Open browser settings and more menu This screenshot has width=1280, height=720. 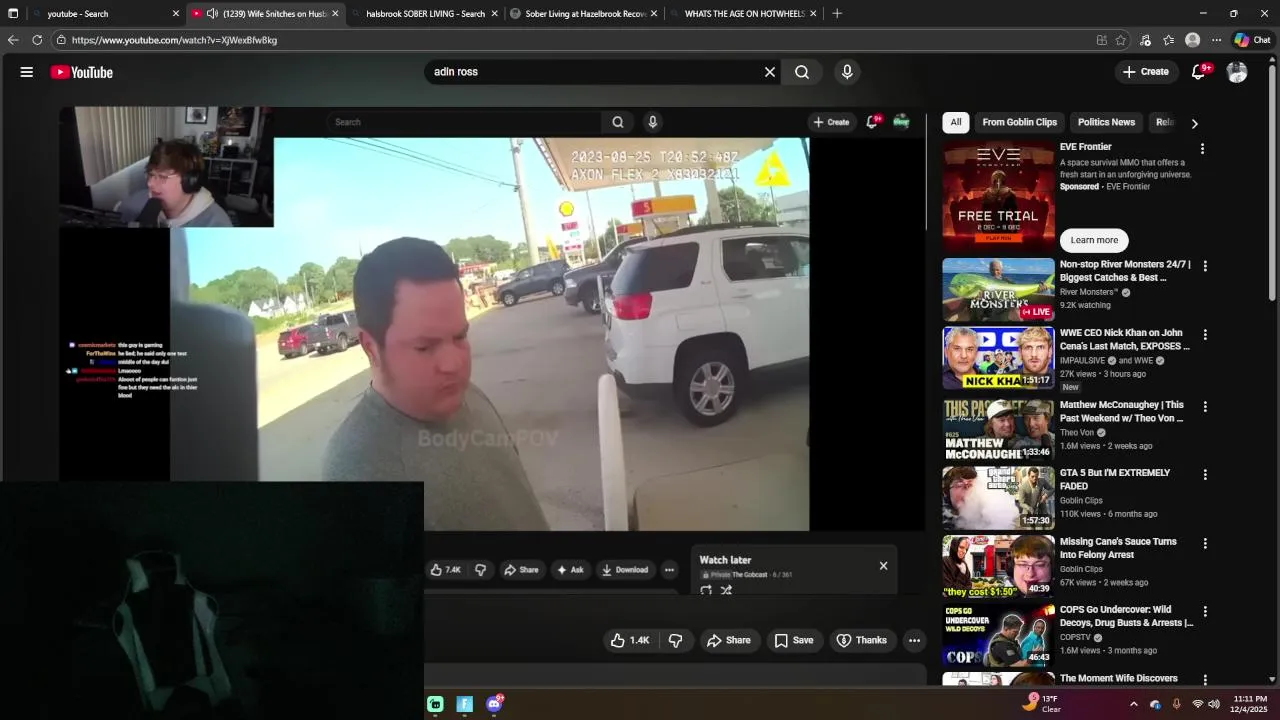click(1216, 40)
